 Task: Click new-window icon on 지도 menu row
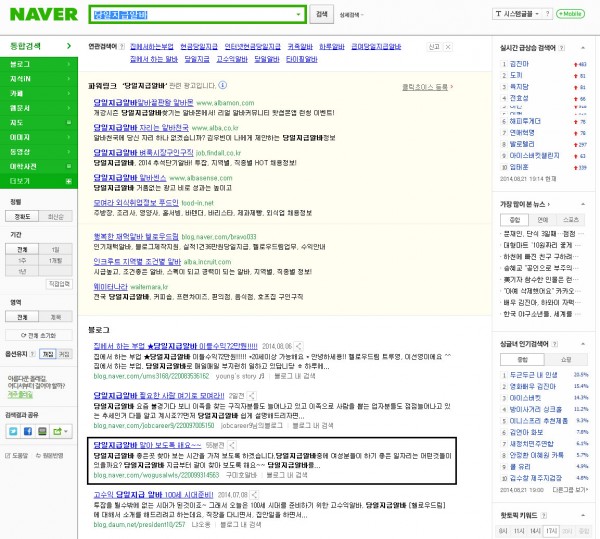[69, 122]
